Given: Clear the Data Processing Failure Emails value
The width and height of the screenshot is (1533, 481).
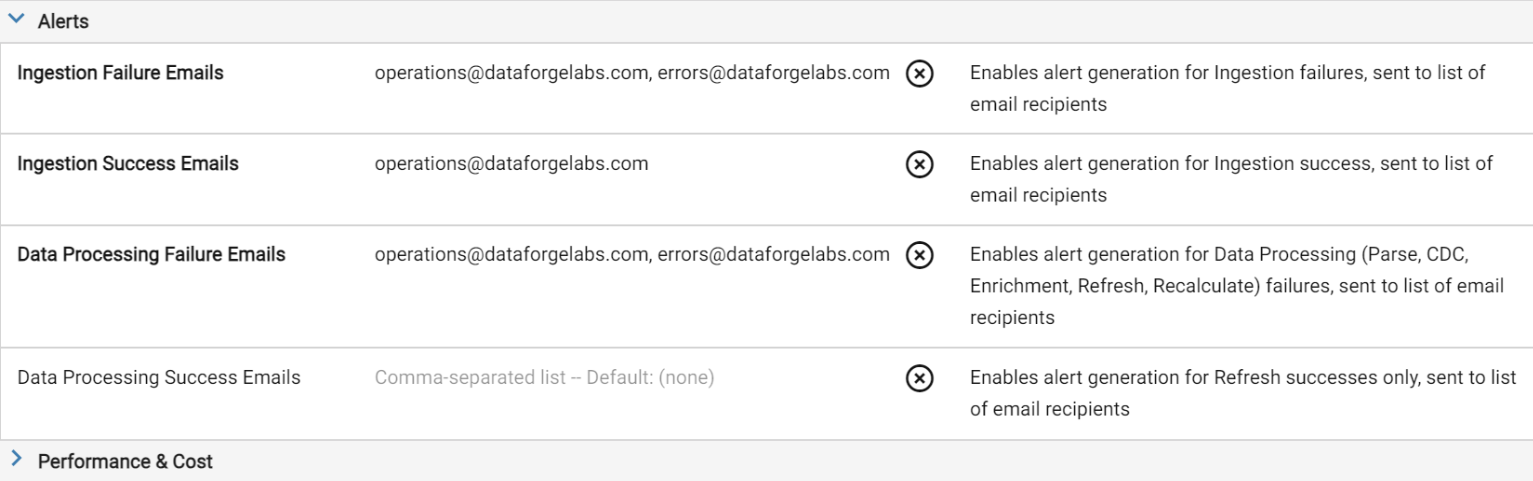Looking at the screenshot, I should (x=920, y=256).
